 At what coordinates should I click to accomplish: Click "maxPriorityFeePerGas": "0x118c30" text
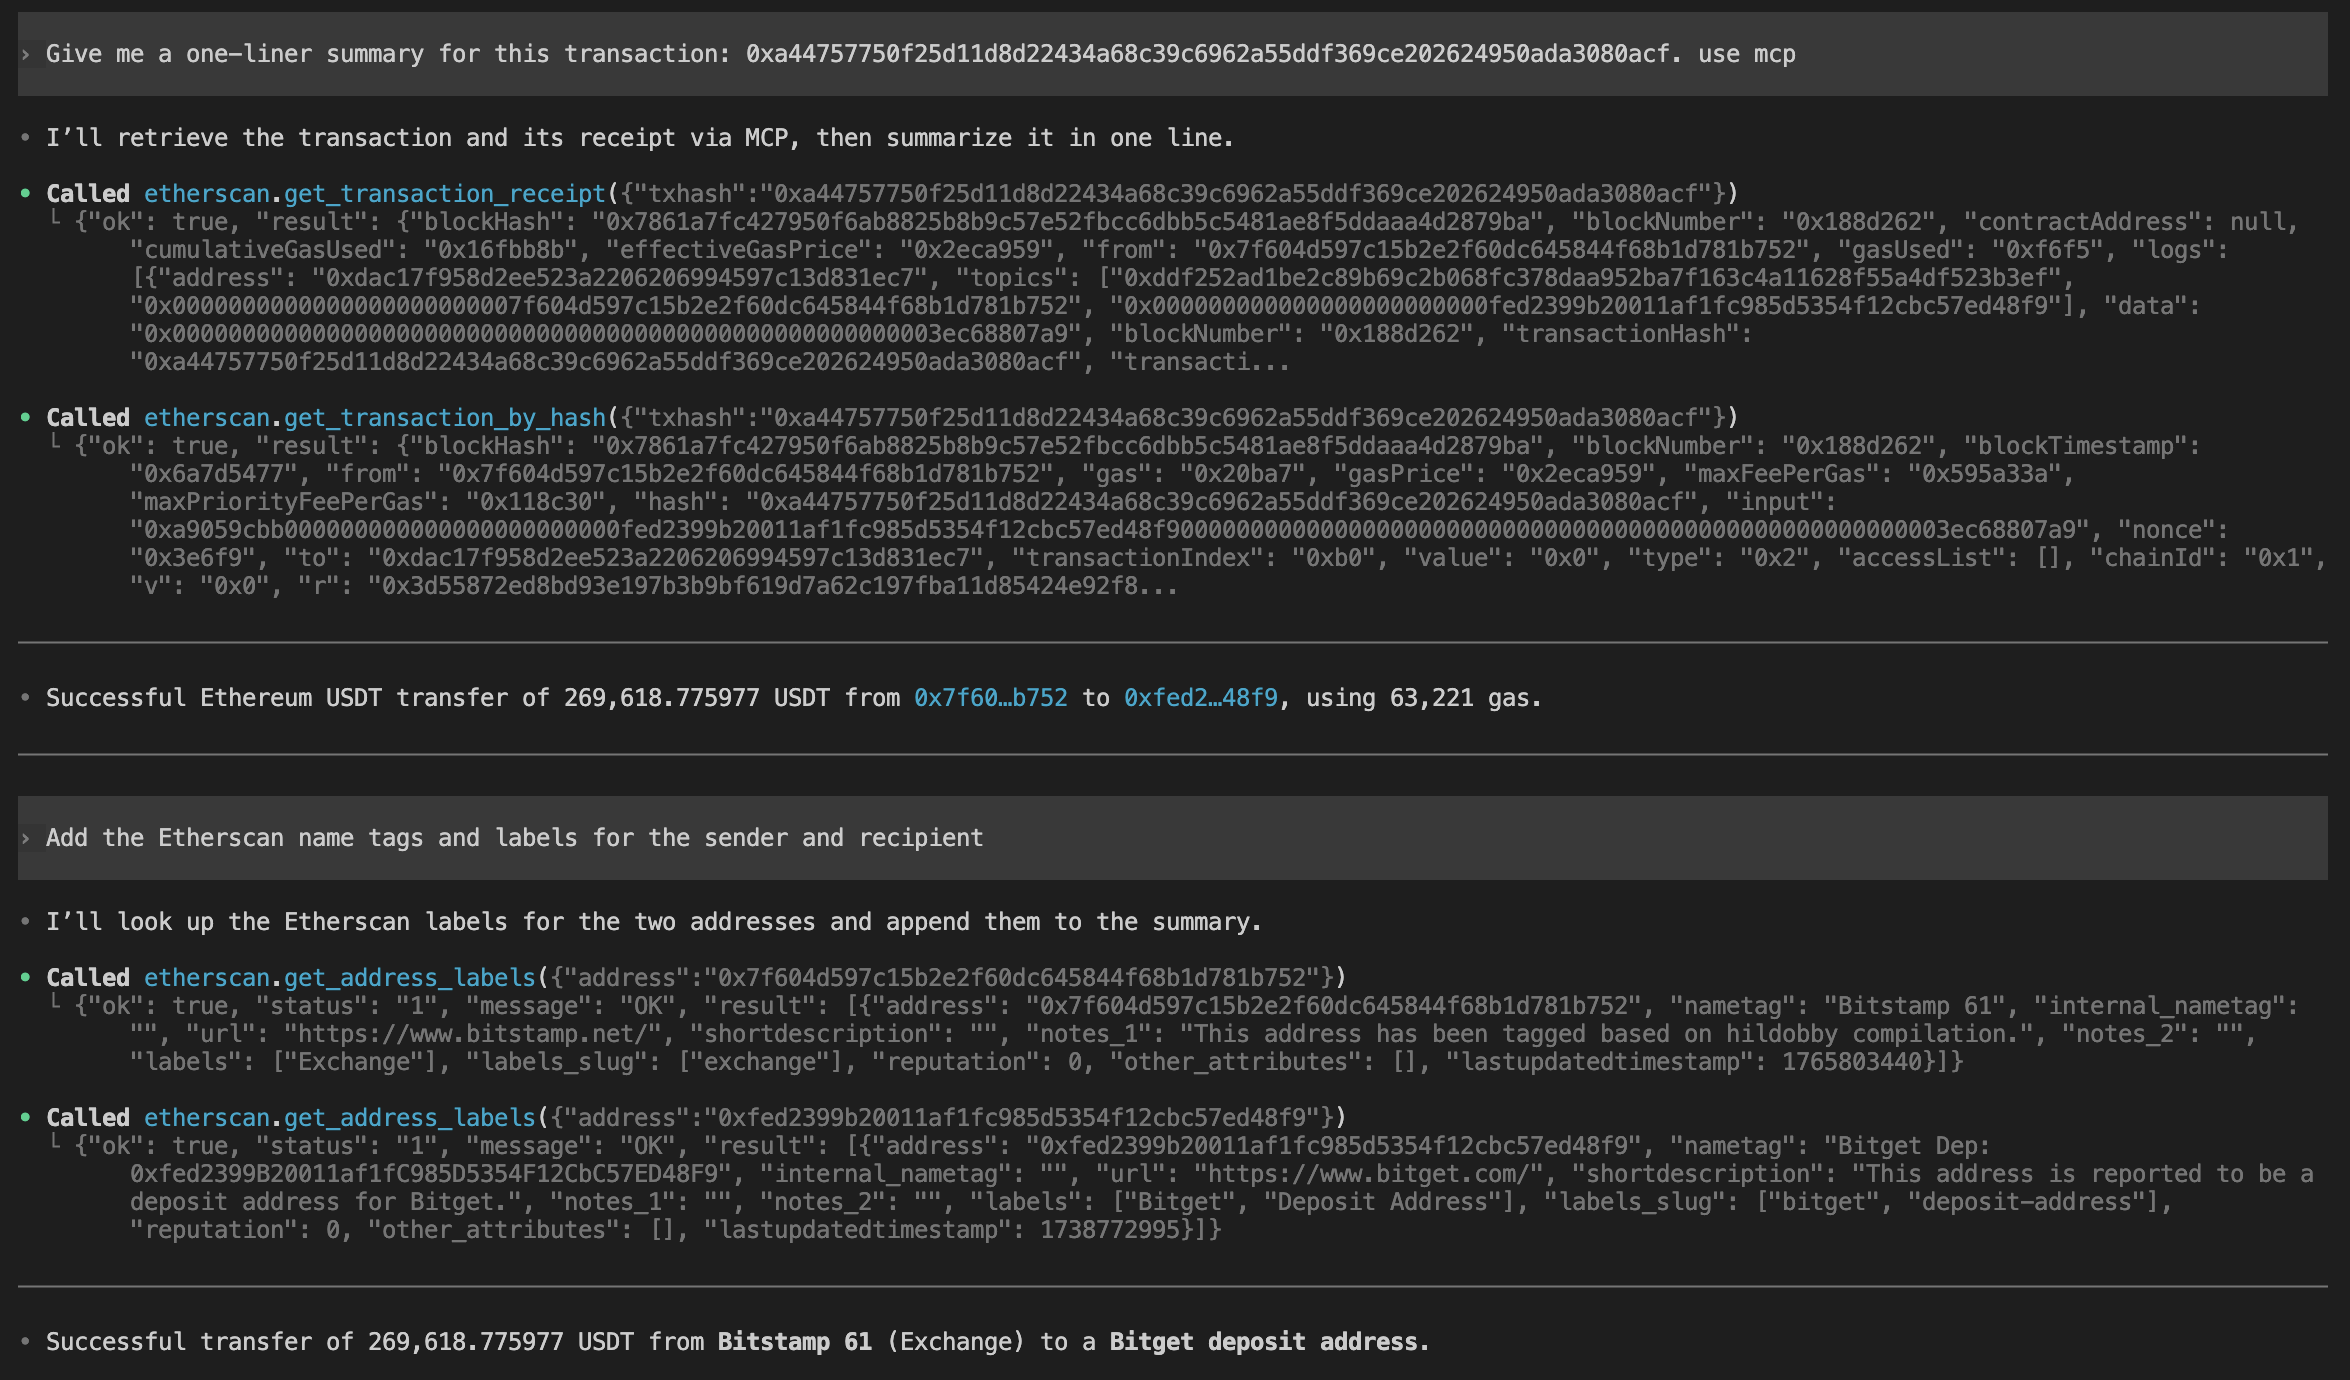tap(368, 502)
